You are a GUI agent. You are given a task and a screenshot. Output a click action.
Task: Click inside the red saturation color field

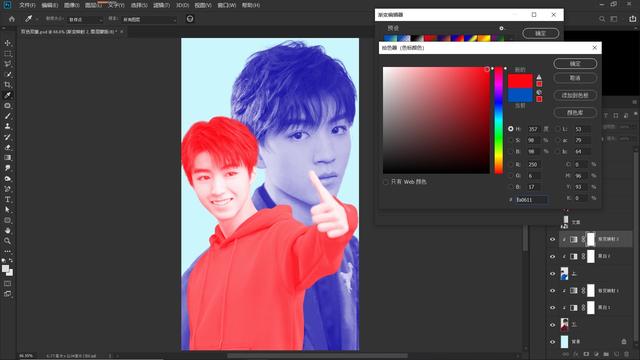point(436,120)
